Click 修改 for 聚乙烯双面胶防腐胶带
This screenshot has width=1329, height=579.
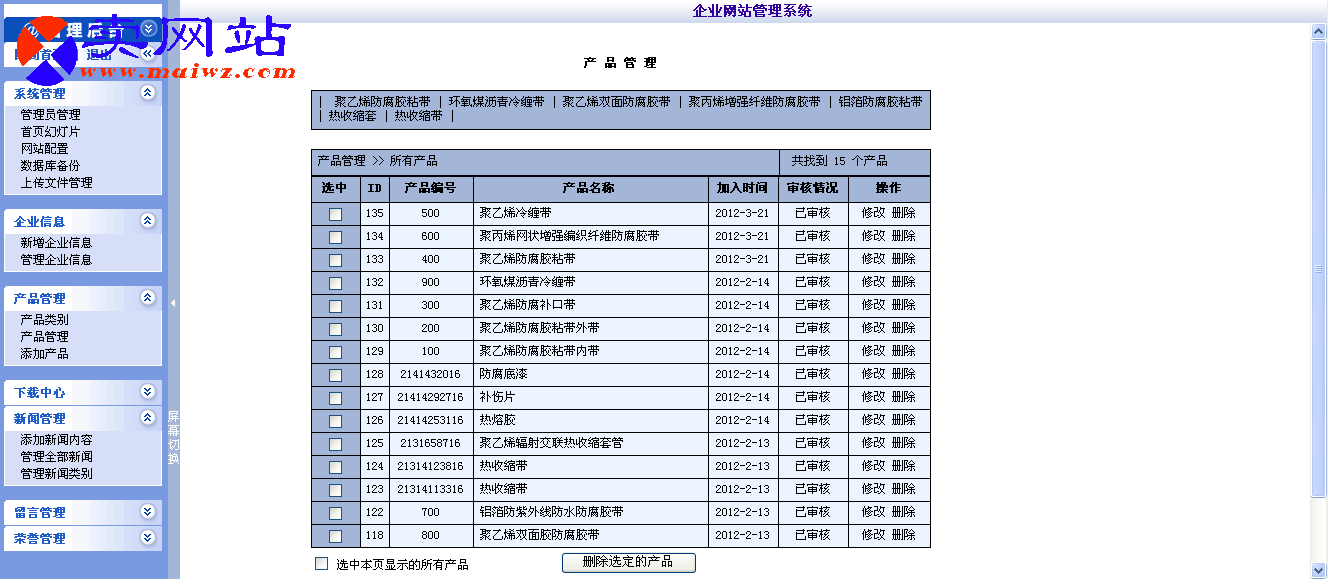874,535
